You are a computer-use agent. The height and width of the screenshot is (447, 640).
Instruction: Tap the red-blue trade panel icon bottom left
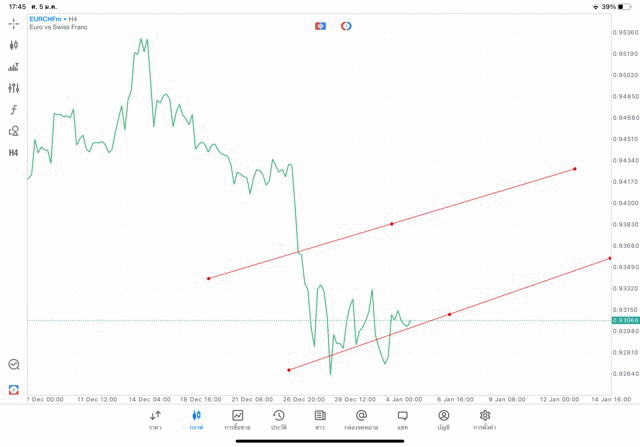click(x=14, y=389)
